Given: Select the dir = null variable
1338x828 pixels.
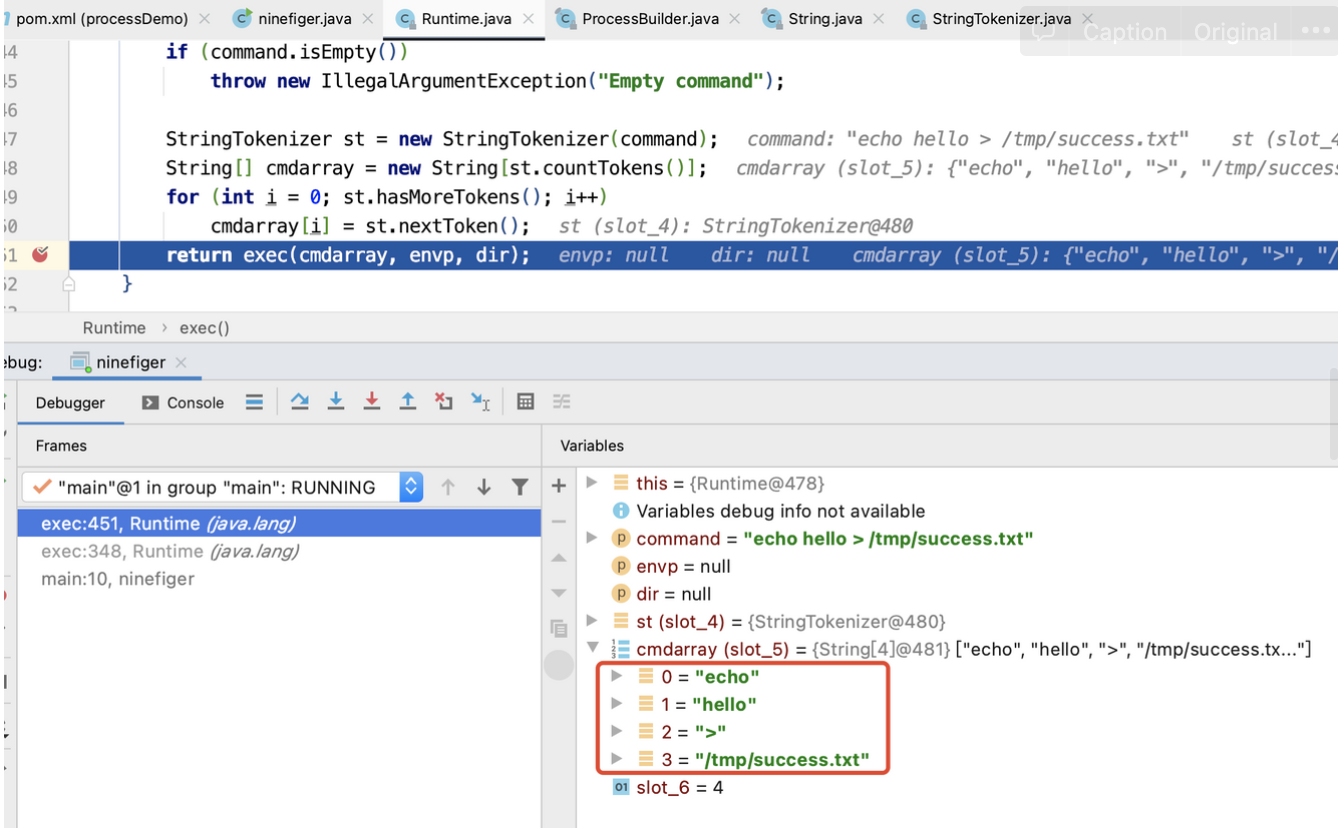Looking at the screenshot, I should (662, 594).
